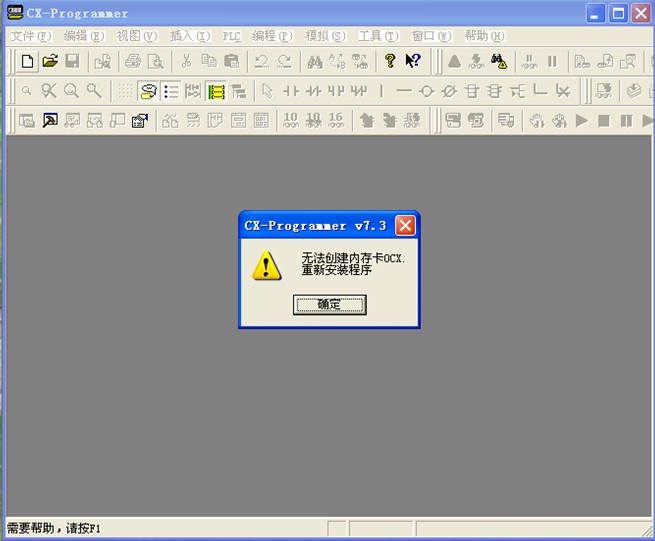
Task: Expand the 视图(V) menu
Action: point(136,36)
